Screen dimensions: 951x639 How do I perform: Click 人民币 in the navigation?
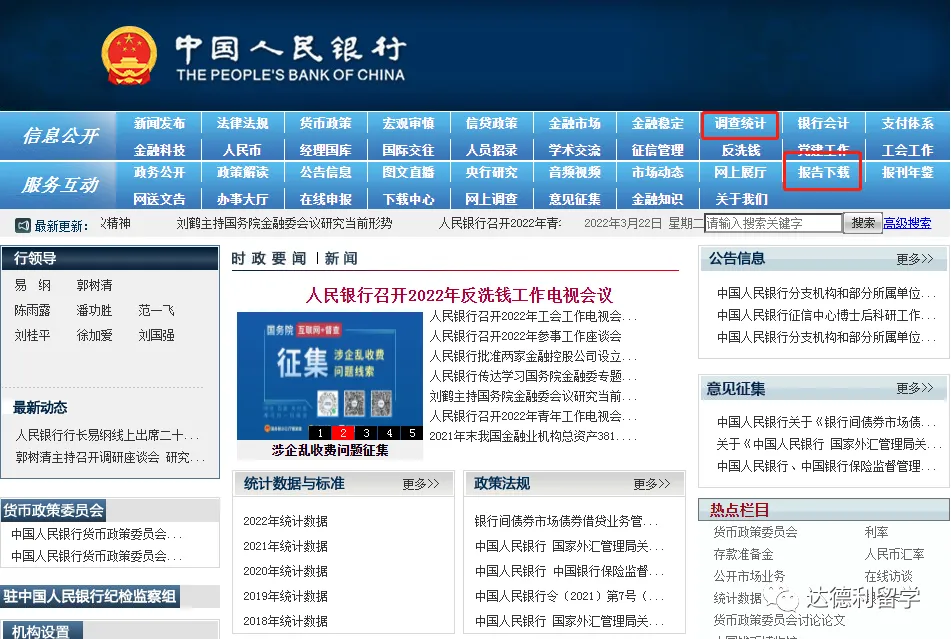[242, 150]
